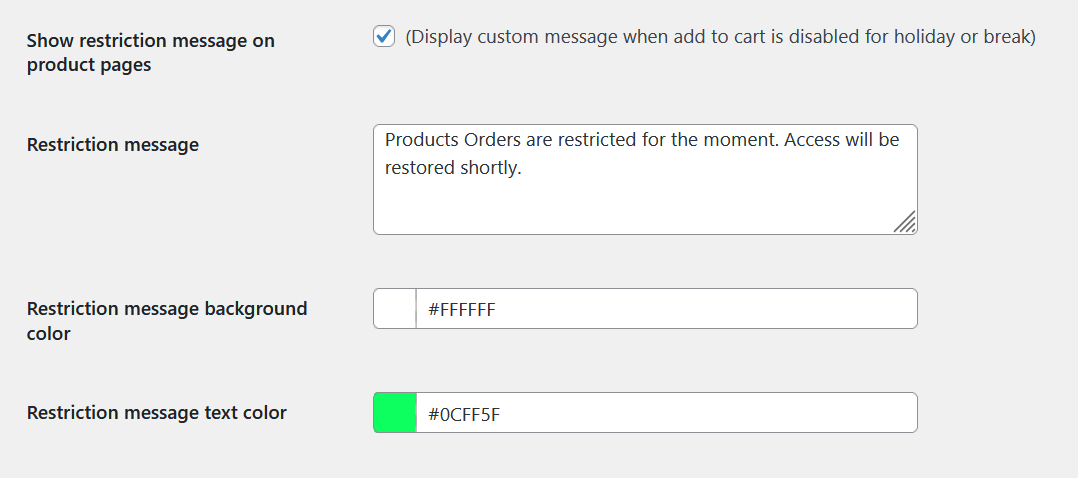Click the word "Access" in the message box
The image size is (1078, 478).
point(813,140)
